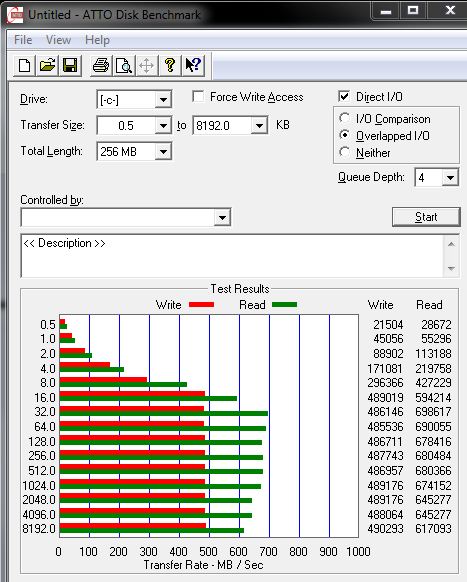Expand the minimum Transfer Size dropdown 0.5
Viewport: 467px width, 582px height.
[163, 125]
